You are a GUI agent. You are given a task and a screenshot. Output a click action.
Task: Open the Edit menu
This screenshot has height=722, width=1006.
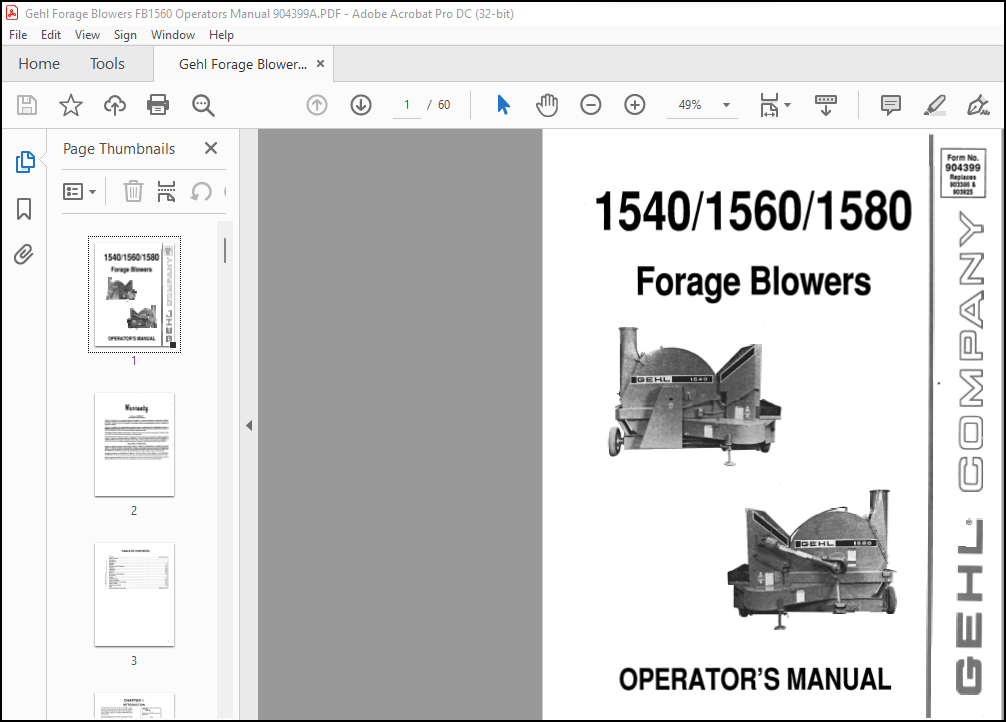click(x=51, y=35)
